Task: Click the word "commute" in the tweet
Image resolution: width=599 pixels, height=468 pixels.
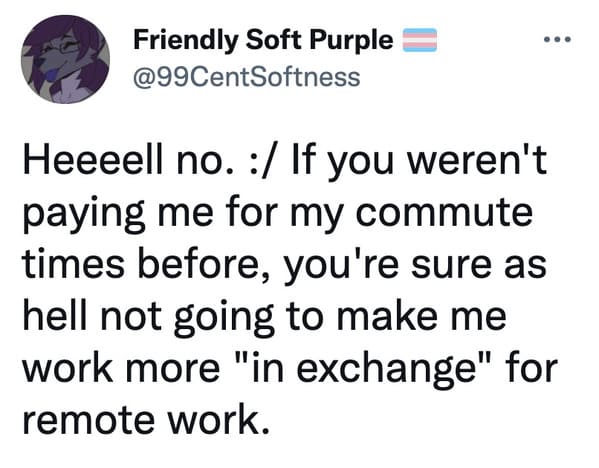Action: pyautogui.click(x=444, y=212)
